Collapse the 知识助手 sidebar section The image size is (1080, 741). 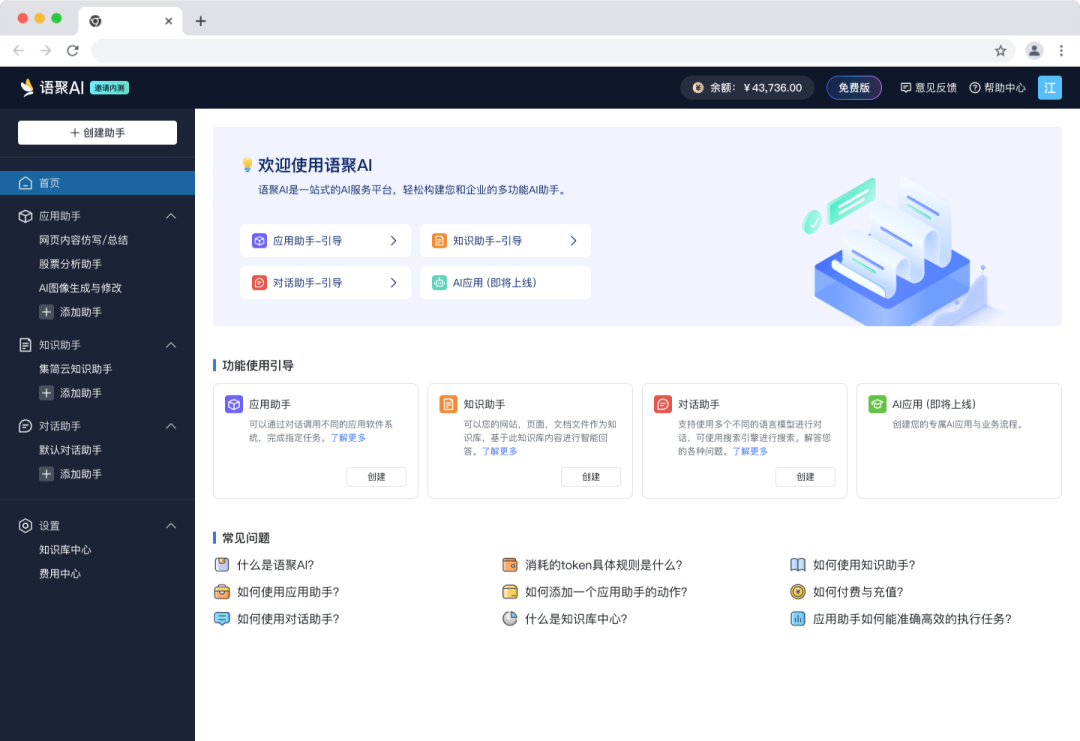170,345
